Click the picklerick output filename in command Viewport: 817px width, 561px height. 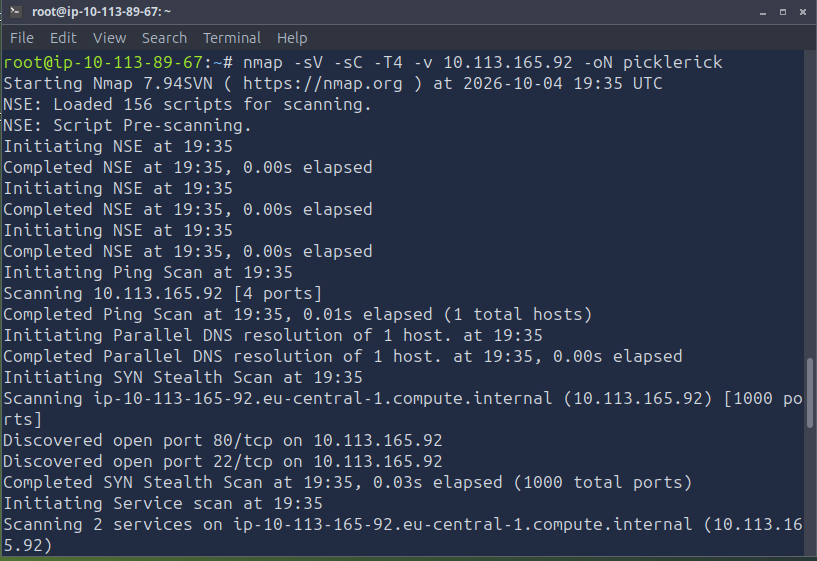[x=672, y=63]
